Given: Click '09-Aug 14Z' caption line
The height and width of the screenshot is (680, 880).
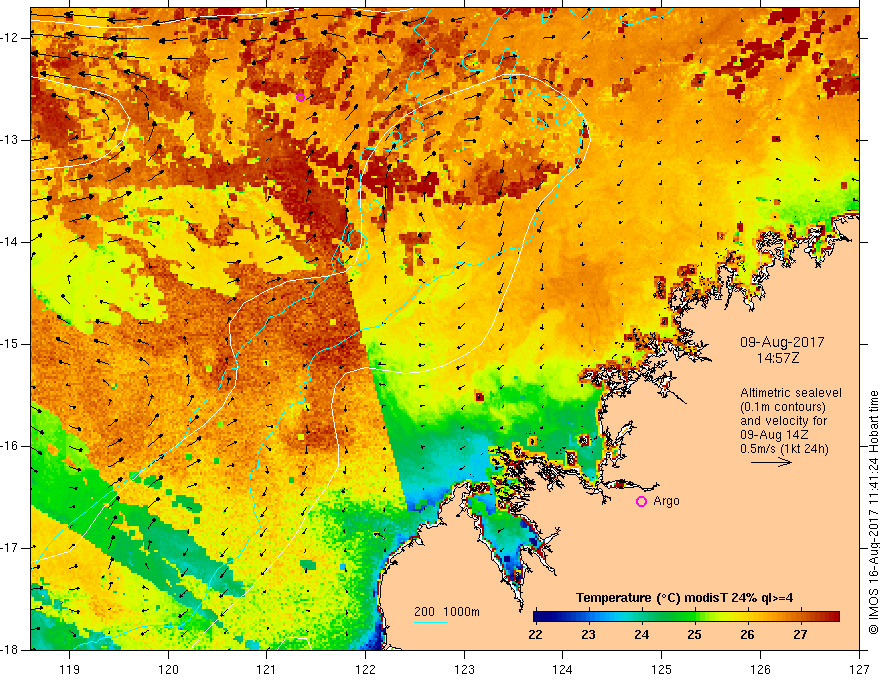Looking at the screenshot, I should click(x=776, y=435).
